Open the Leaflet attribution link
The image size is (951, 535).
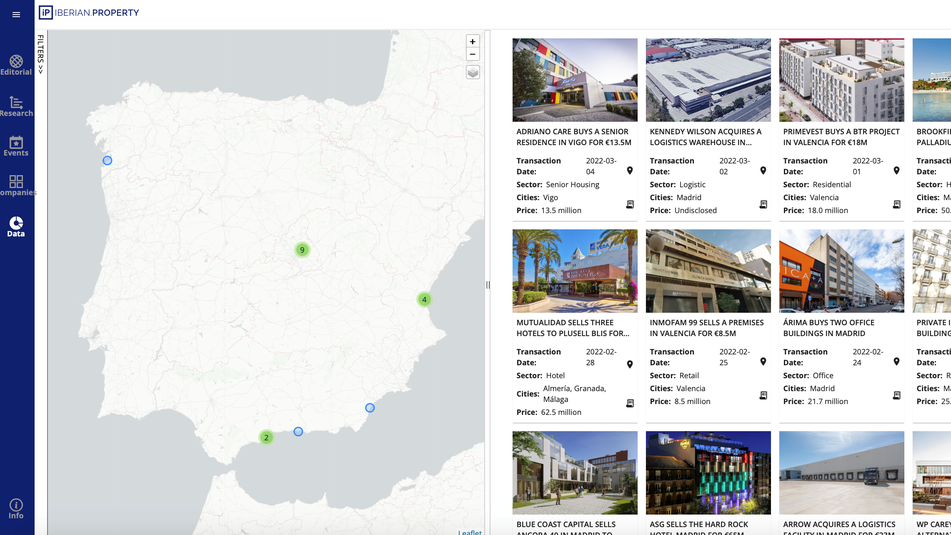[x=469, y=532]
